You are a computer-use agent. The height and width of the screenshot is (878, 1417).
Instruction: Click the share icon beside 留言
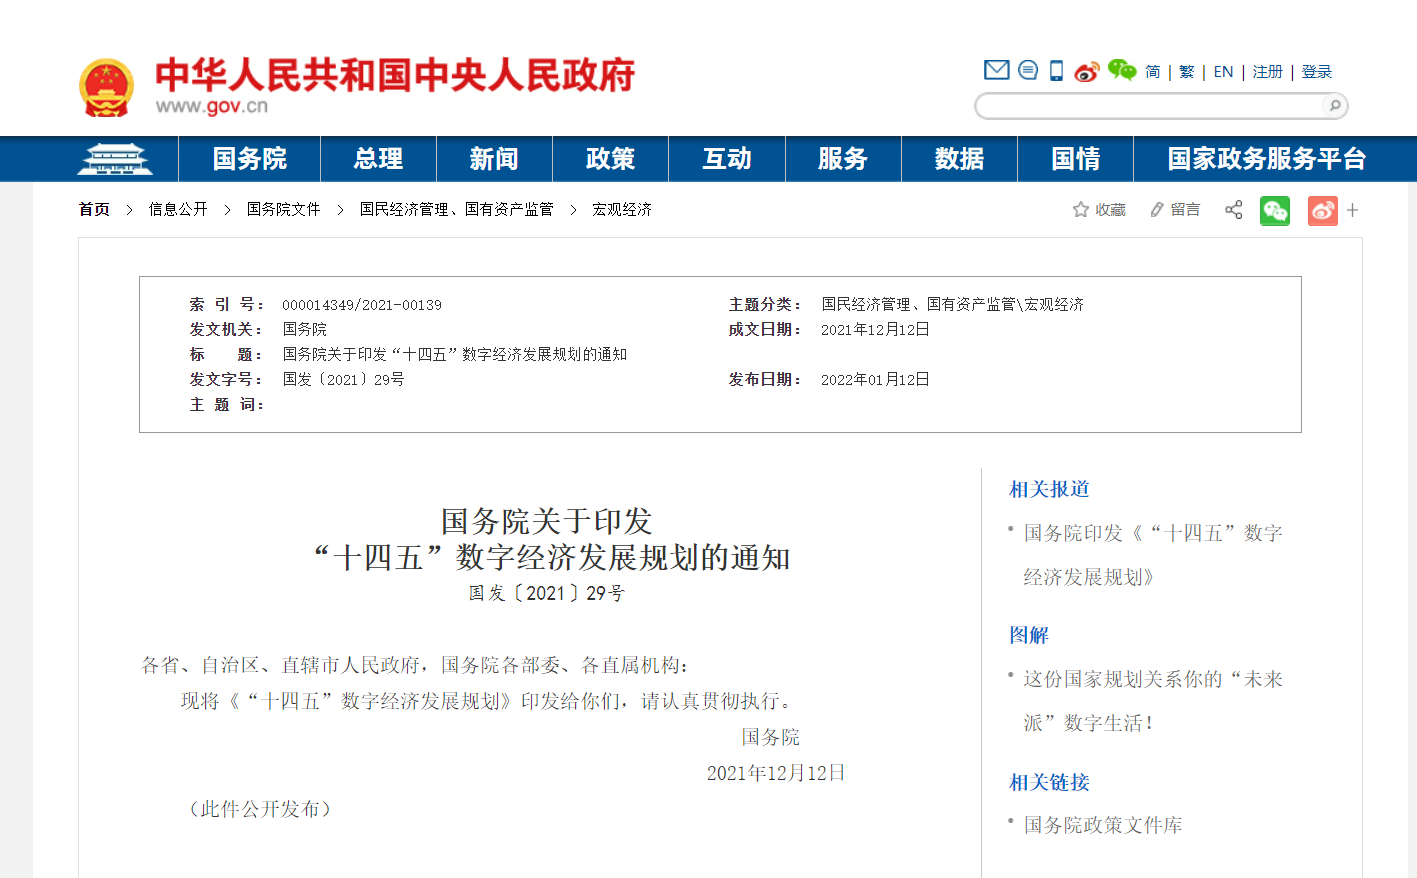click(x=1234, y=210)
